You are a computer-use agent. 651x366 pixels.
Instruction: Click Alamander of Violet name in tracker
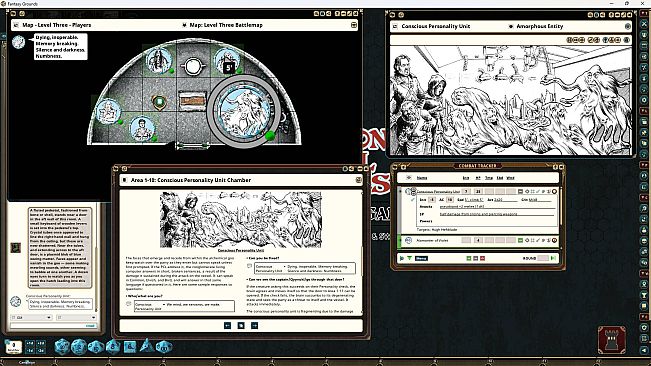pos(432,240)
